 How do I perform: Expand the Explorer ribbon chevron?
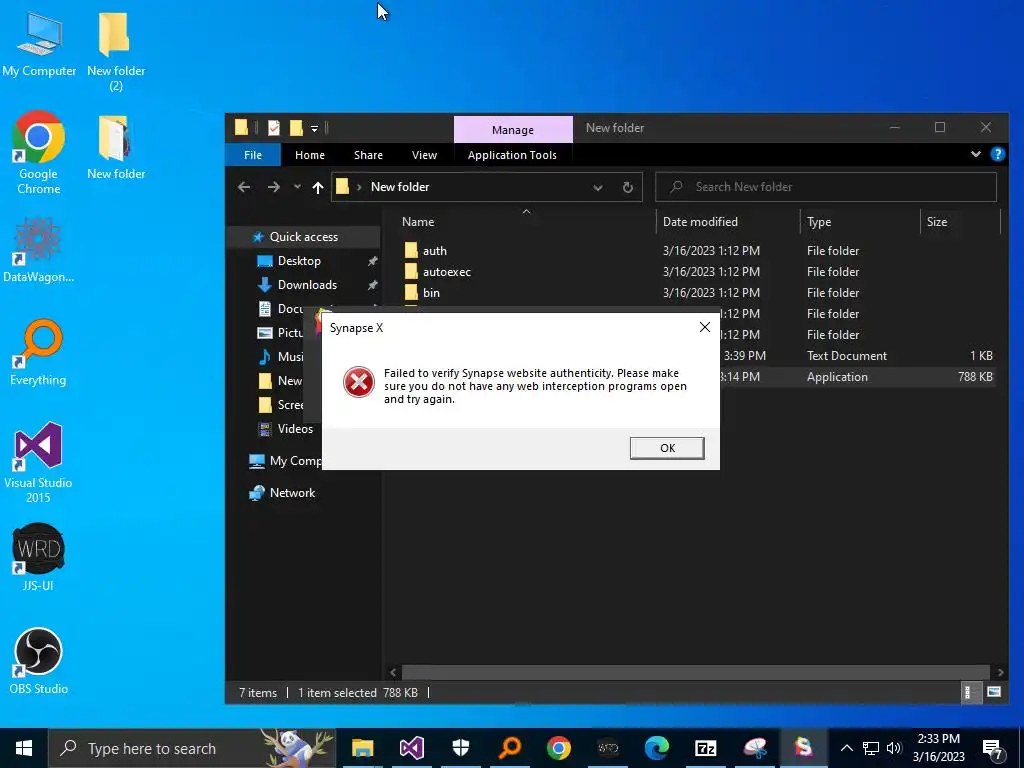(976, 154)
